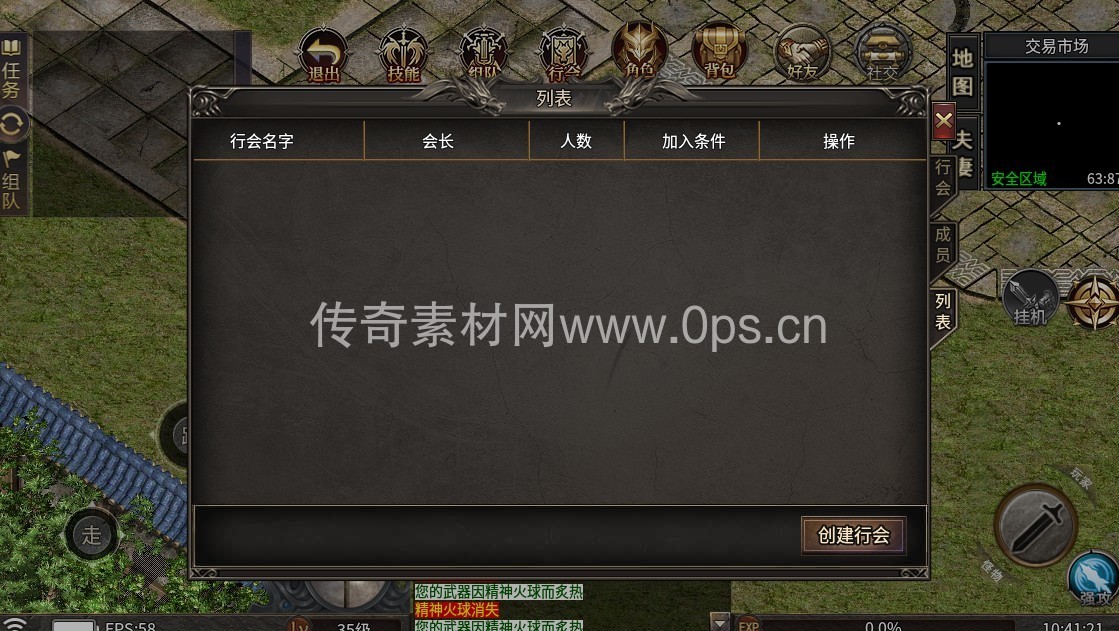This screenshot has height=631, width=1119.
Task: Click the 创建行会 create guild button
Action: coord(854,535)
